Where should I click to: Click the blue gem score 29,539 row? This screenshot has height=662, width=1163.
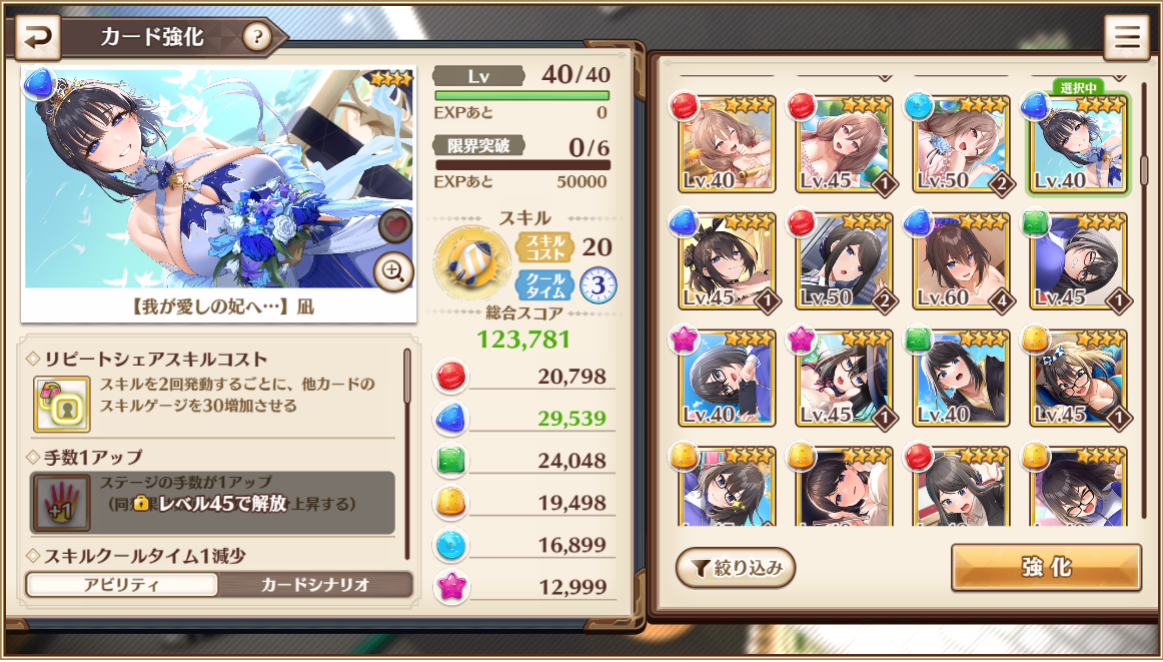coord(524,418)
